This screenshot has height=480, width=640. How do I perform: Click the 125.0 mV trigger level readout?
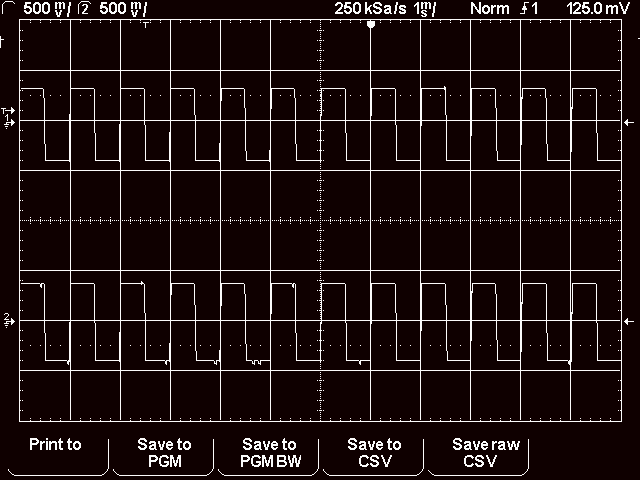coord(598,9)
